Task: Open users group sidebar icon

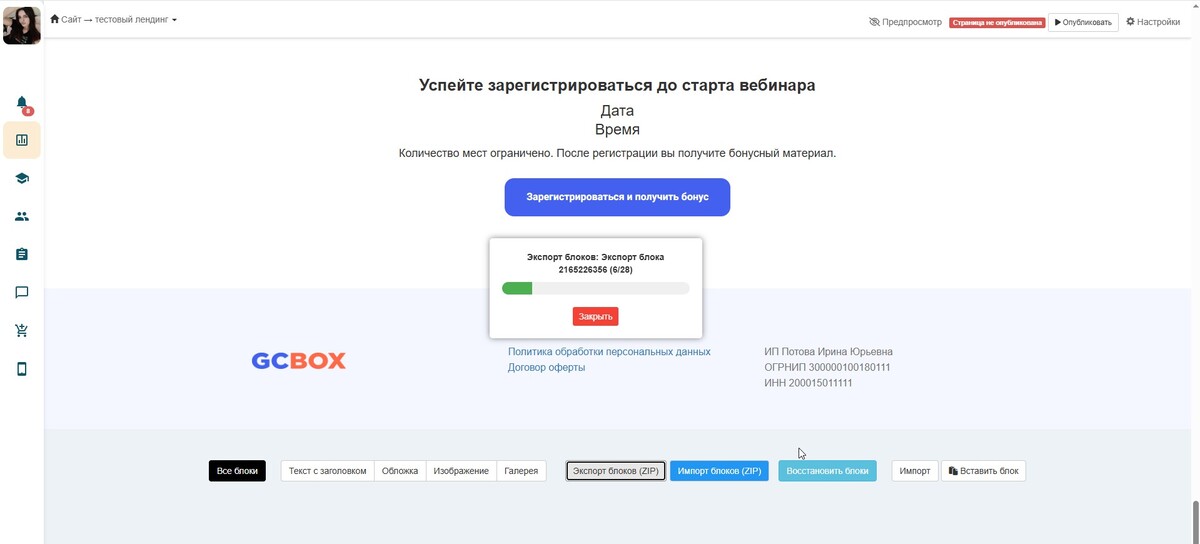Action: [22, 216]
